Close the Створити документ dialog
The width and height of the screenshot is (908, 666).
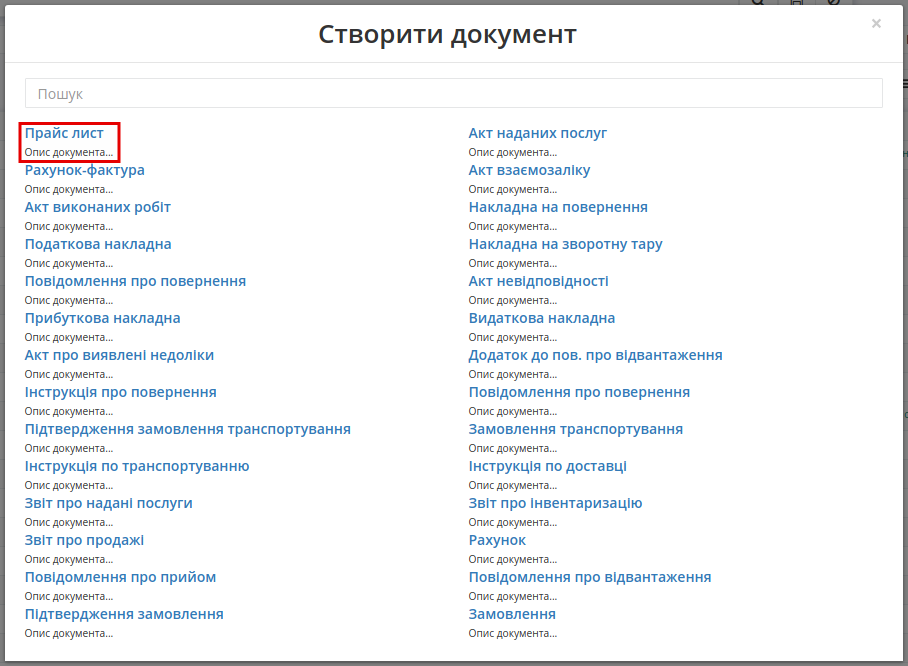876,23
